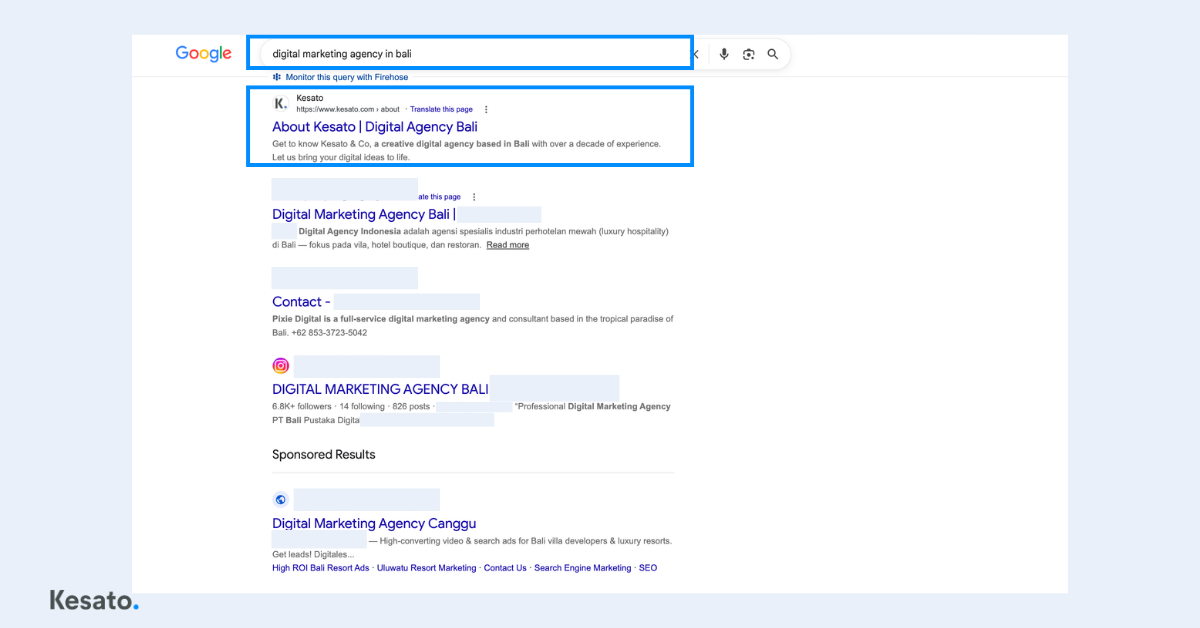Click Monitor this query with Firehose
The image size is (1200, 628).
click(x=346, y=77)
